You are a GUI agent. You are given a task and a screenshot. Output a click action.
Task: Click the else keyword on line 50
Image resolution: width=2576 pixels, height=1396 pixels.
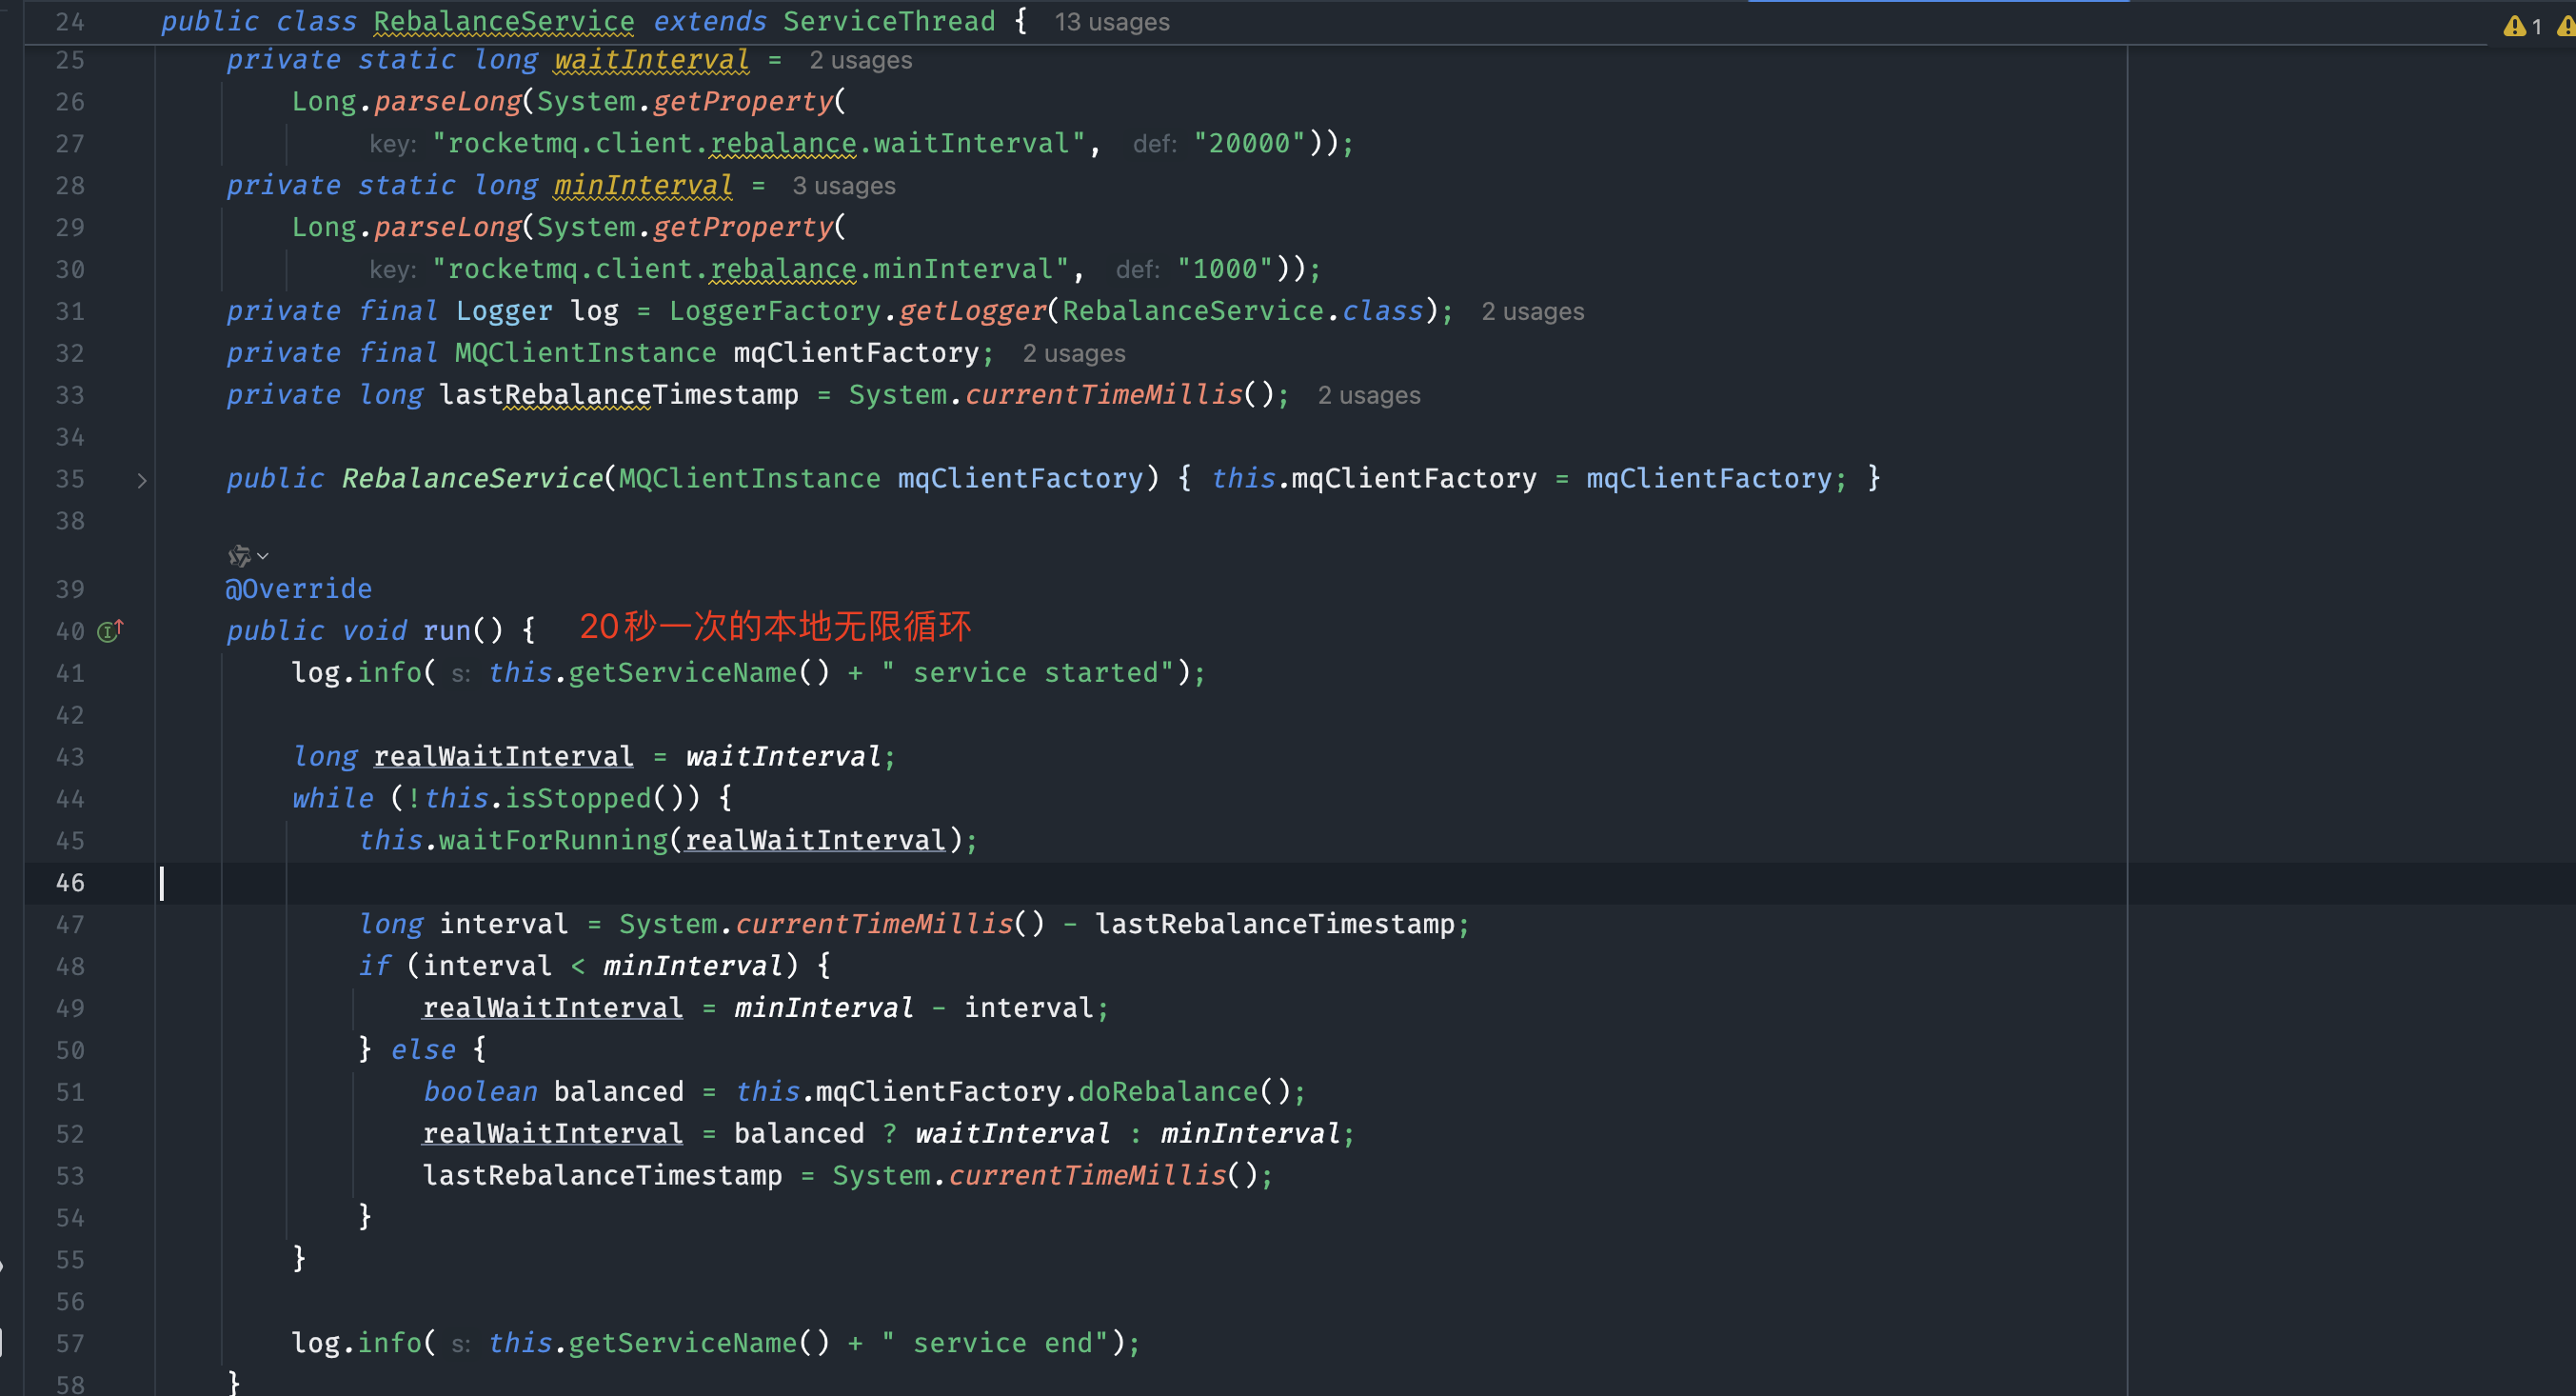(423, 1050)
